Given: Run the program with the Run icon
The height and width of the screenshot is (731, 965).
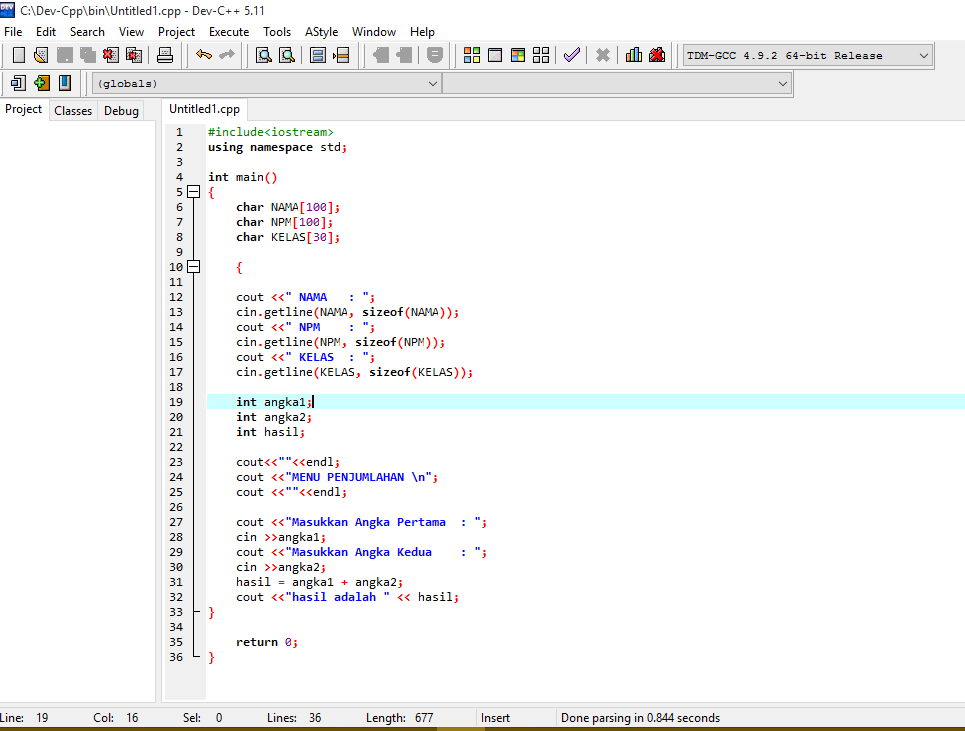Looking at the screenshot, I should click(495, 55).
